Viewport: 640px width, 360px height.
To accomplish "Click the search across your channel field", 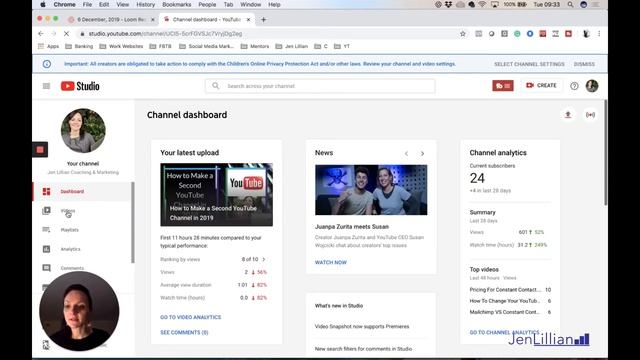I will click(320, 86).
